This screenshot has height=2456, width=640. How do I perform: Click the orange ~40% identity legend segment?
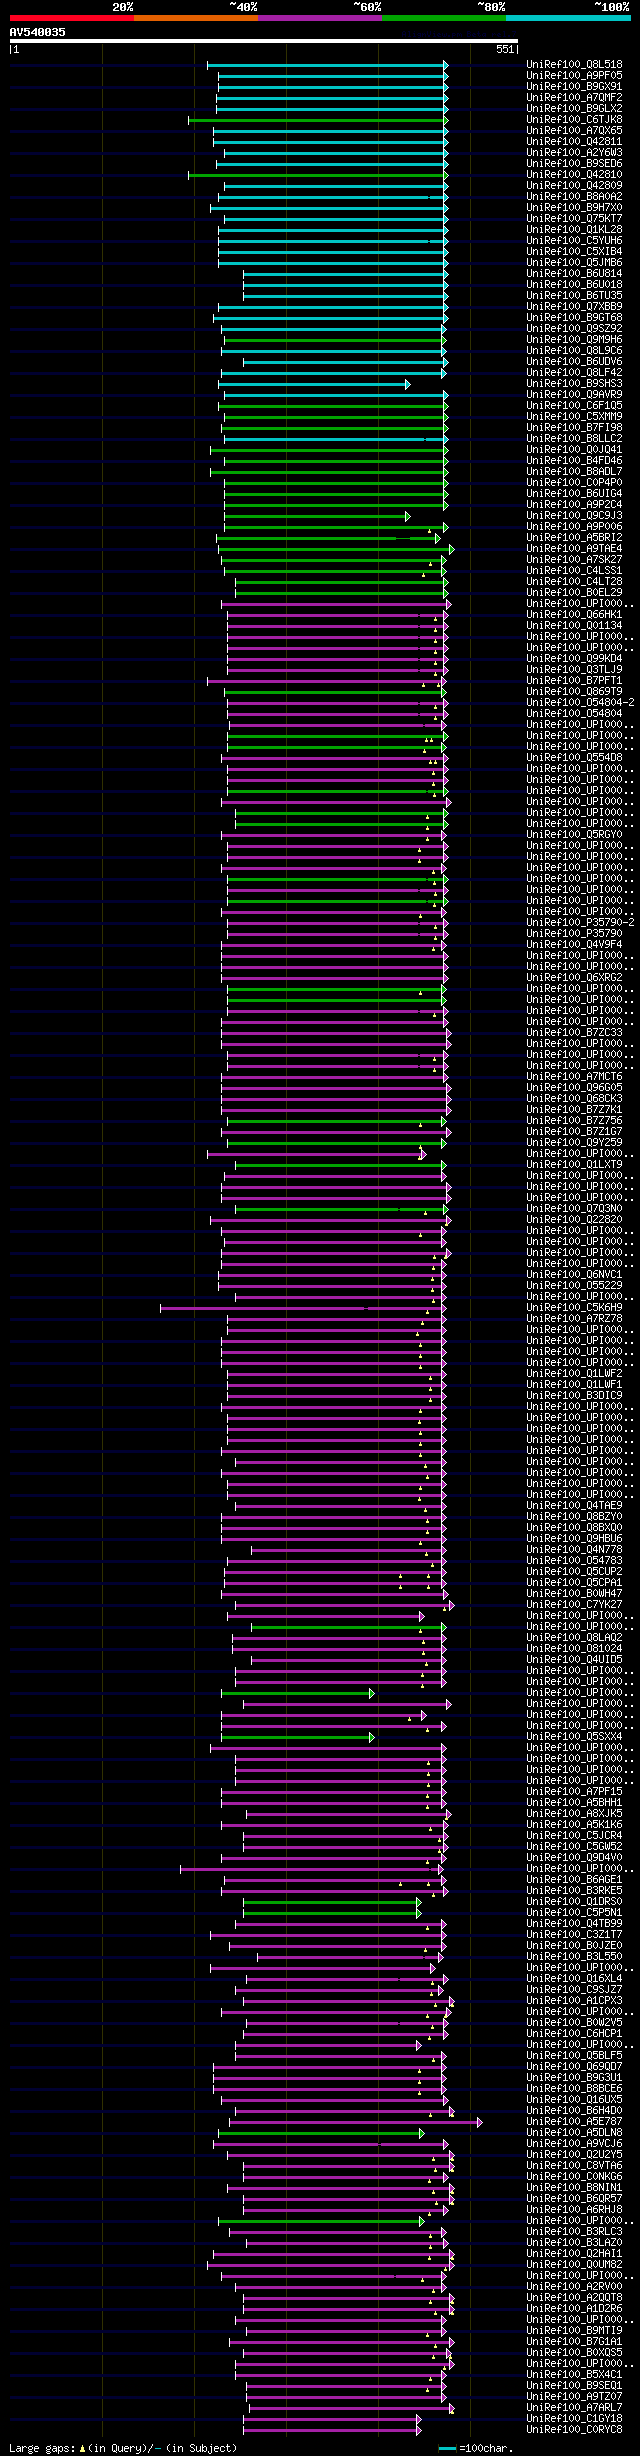pyautogui.click(x=196, y=18)
